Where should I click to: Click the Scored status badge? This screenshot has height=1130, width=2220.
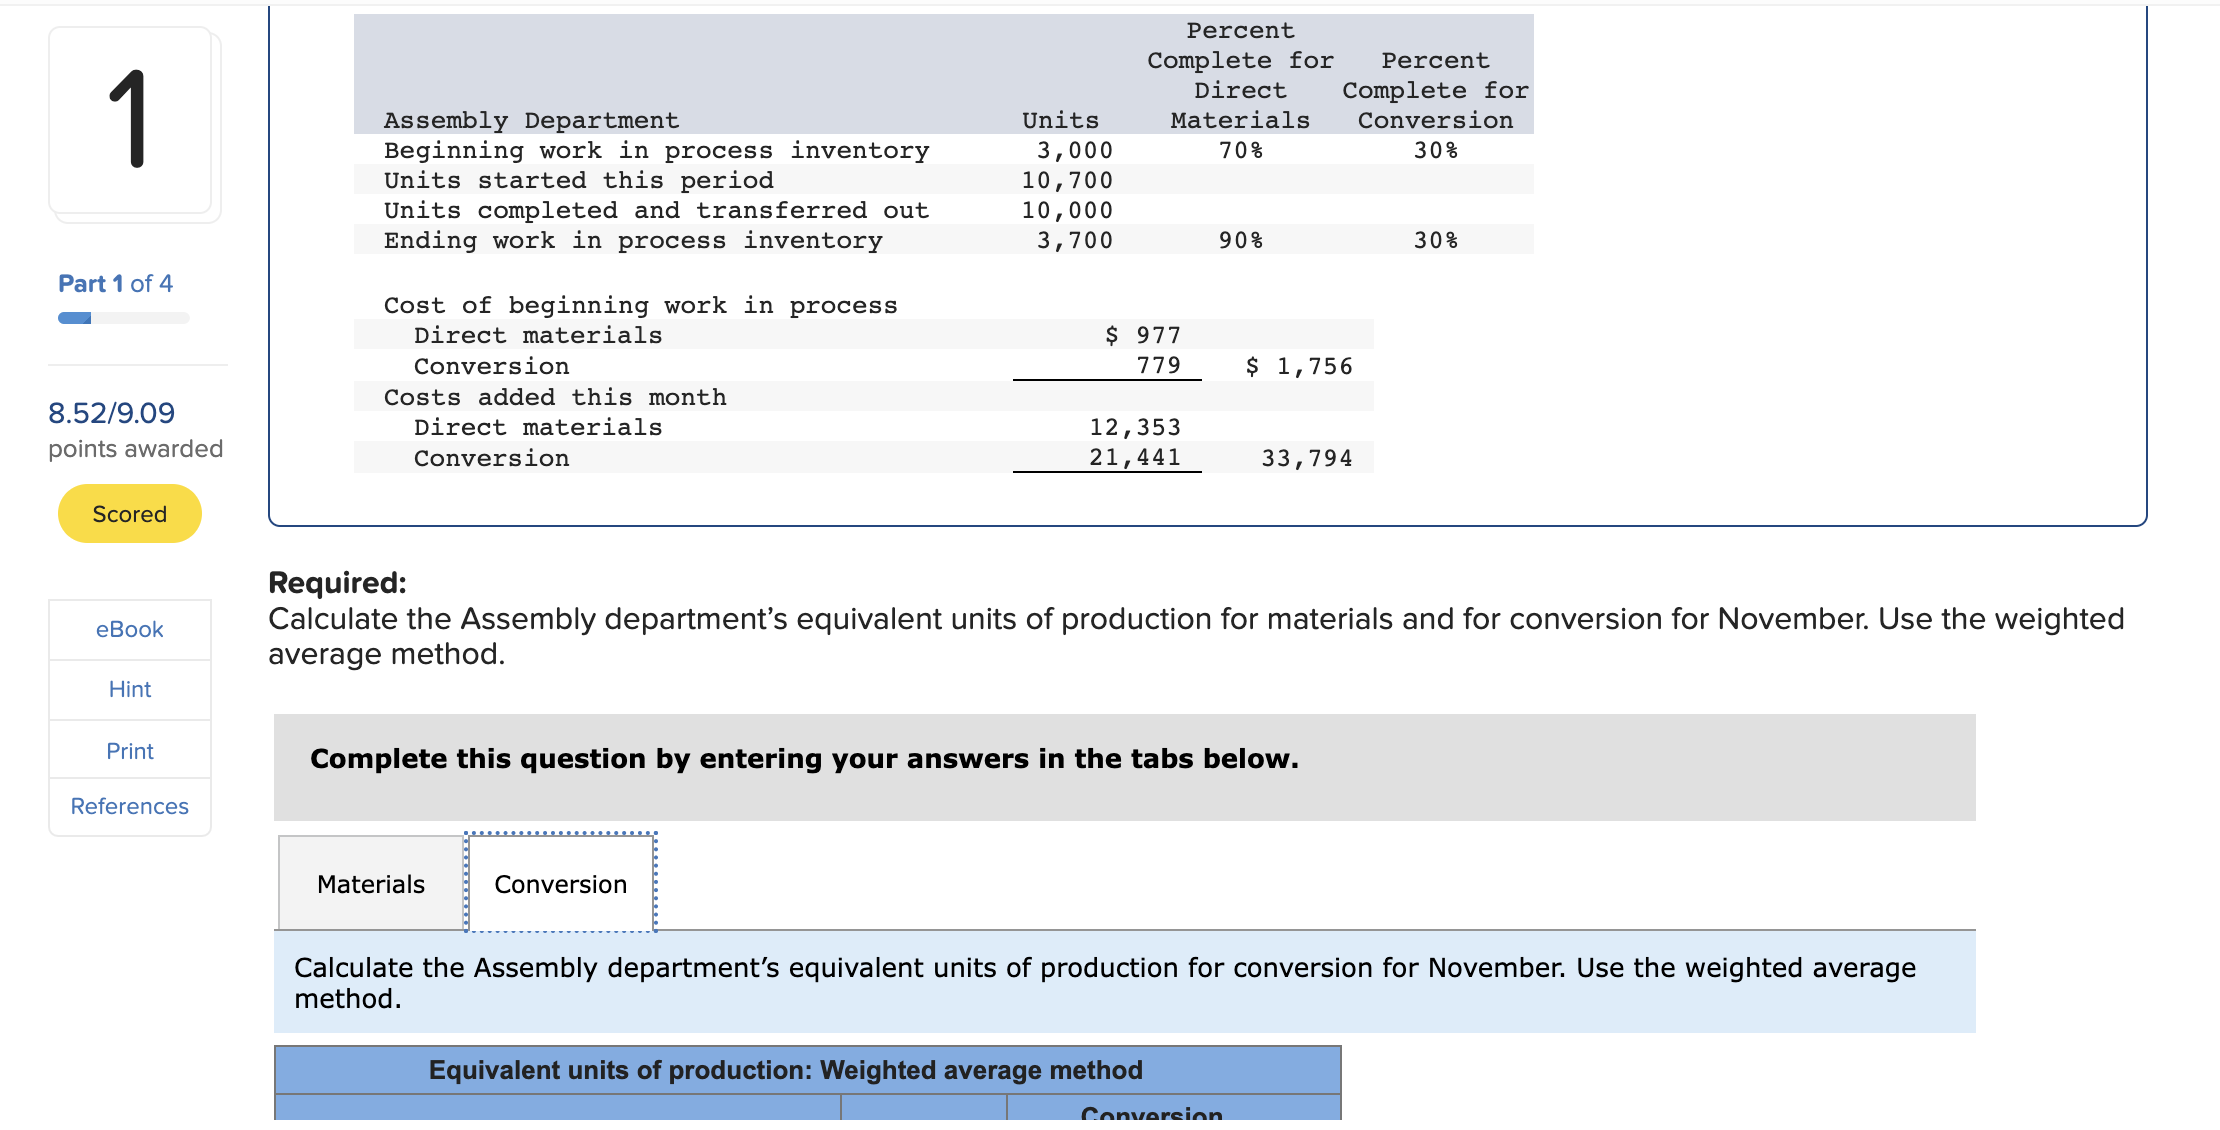(128, 513)
